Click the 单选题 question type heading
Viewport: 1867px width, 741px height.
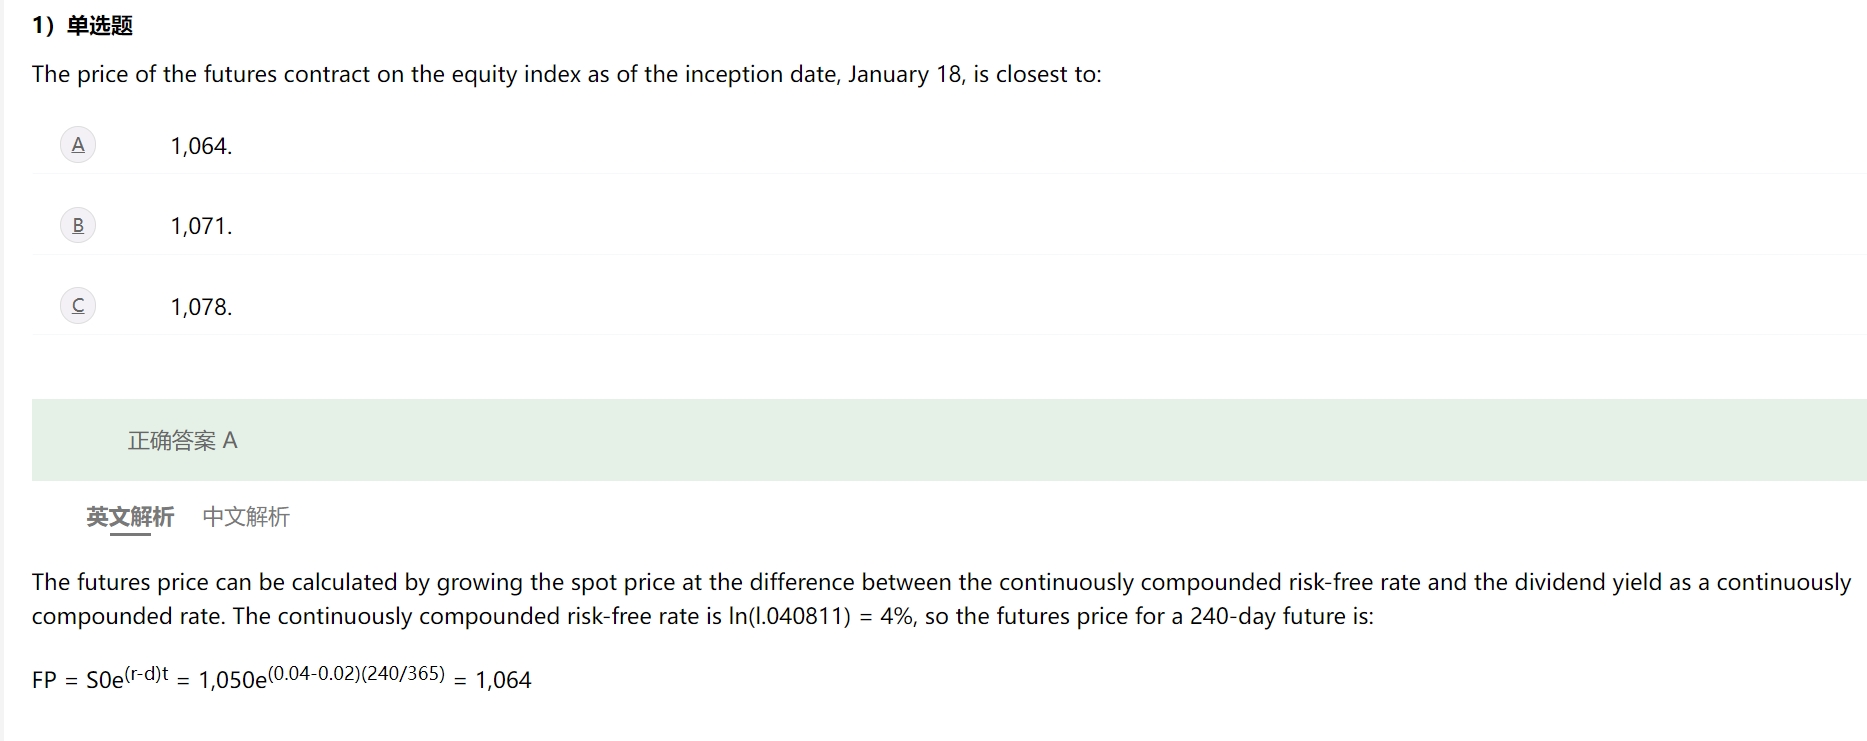click(x=100, y=26)
